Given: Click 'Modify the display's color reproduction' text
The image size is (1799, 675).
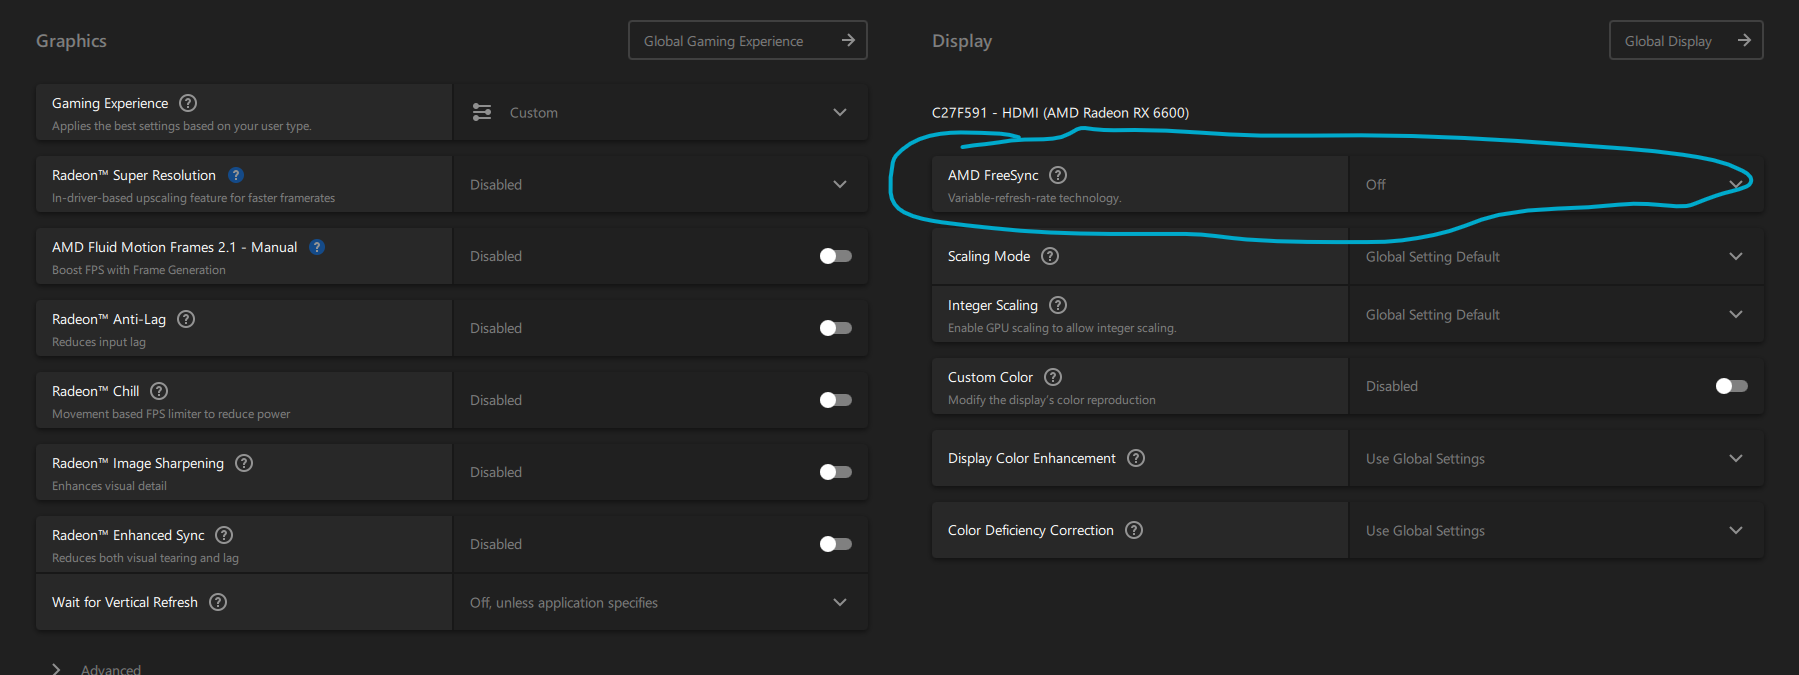Looking at the screenshot, I should coord(1052,400).
